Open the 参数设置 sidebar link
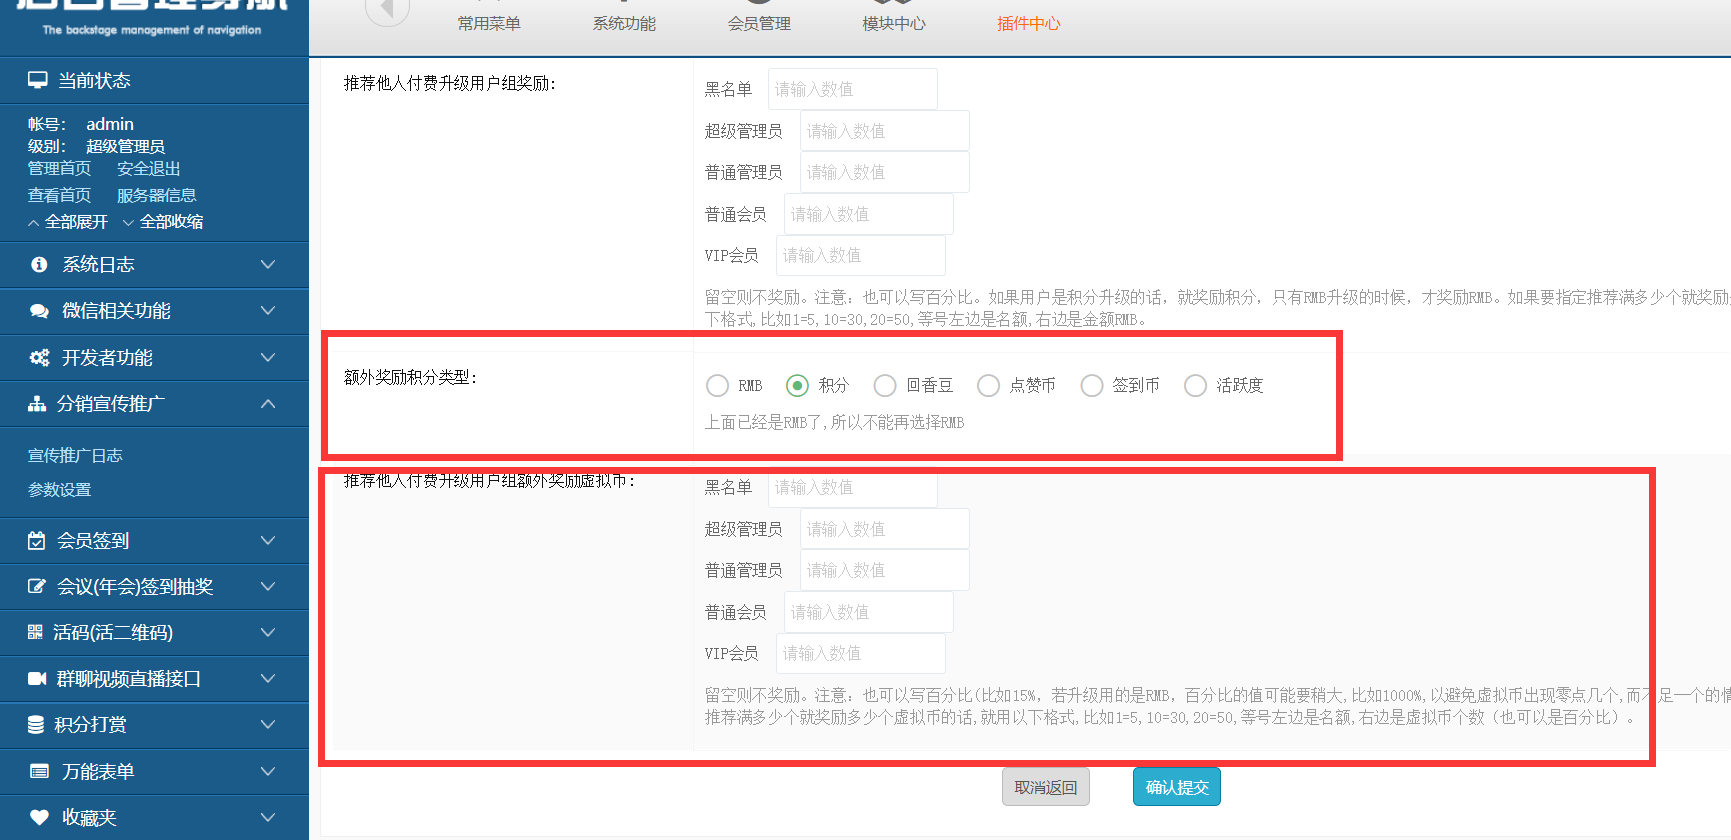Viewport: 1731px width, 840px height. coord(59,490)
